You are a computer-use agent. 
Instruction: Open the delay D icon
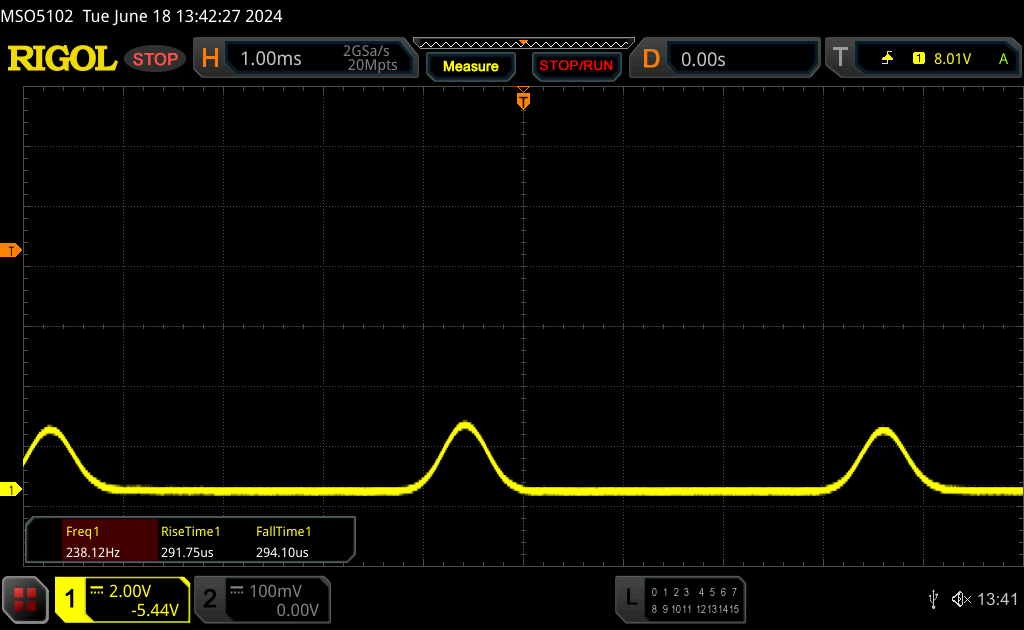pyautogui.click(x=650, y=59)
